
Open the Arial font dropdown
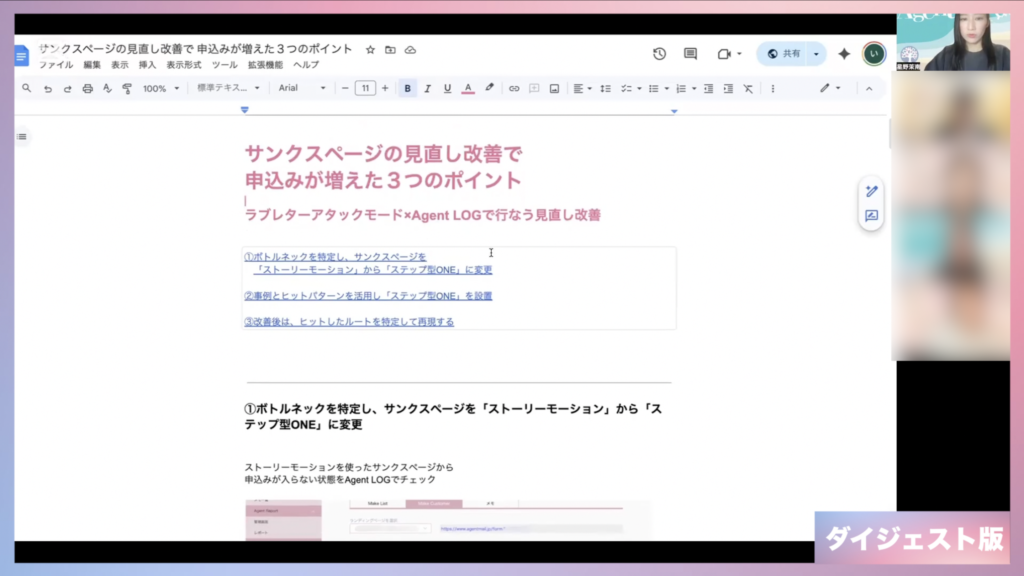tap(302, 89)
